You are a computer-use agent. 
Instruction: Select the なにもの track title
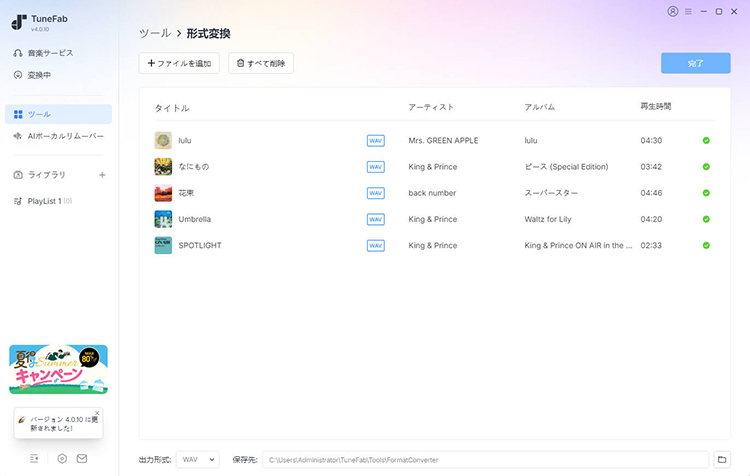[x=194, y=167]
